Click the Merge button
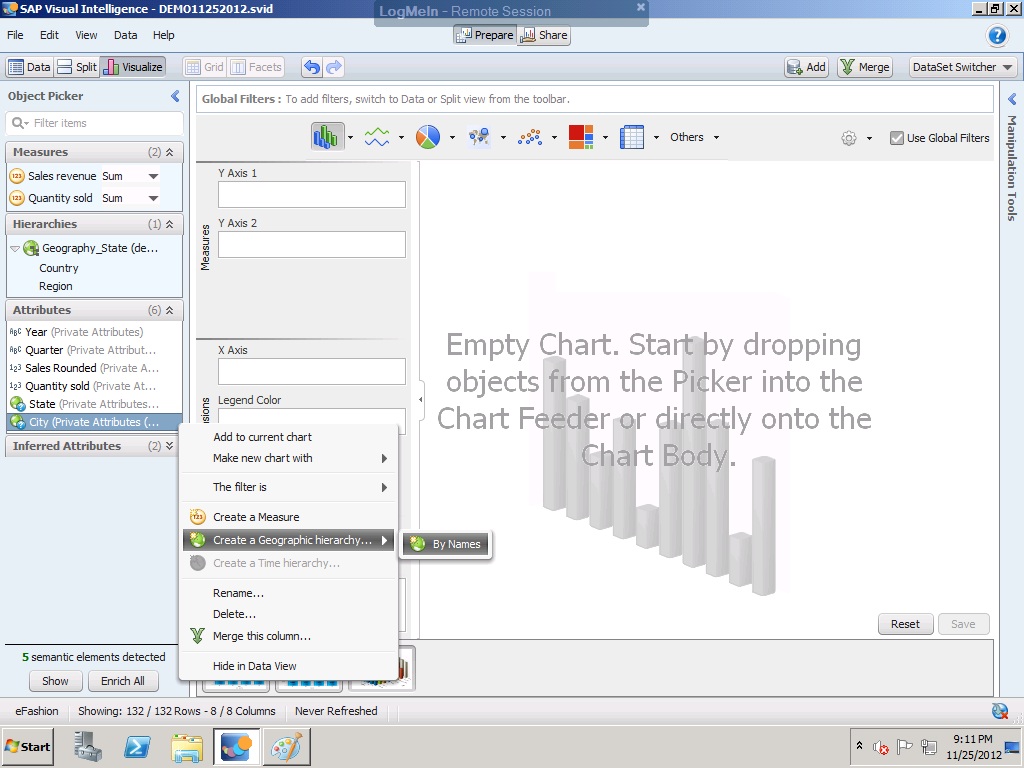The height and width of the screenshot is (768, 1024). point(865,67)
